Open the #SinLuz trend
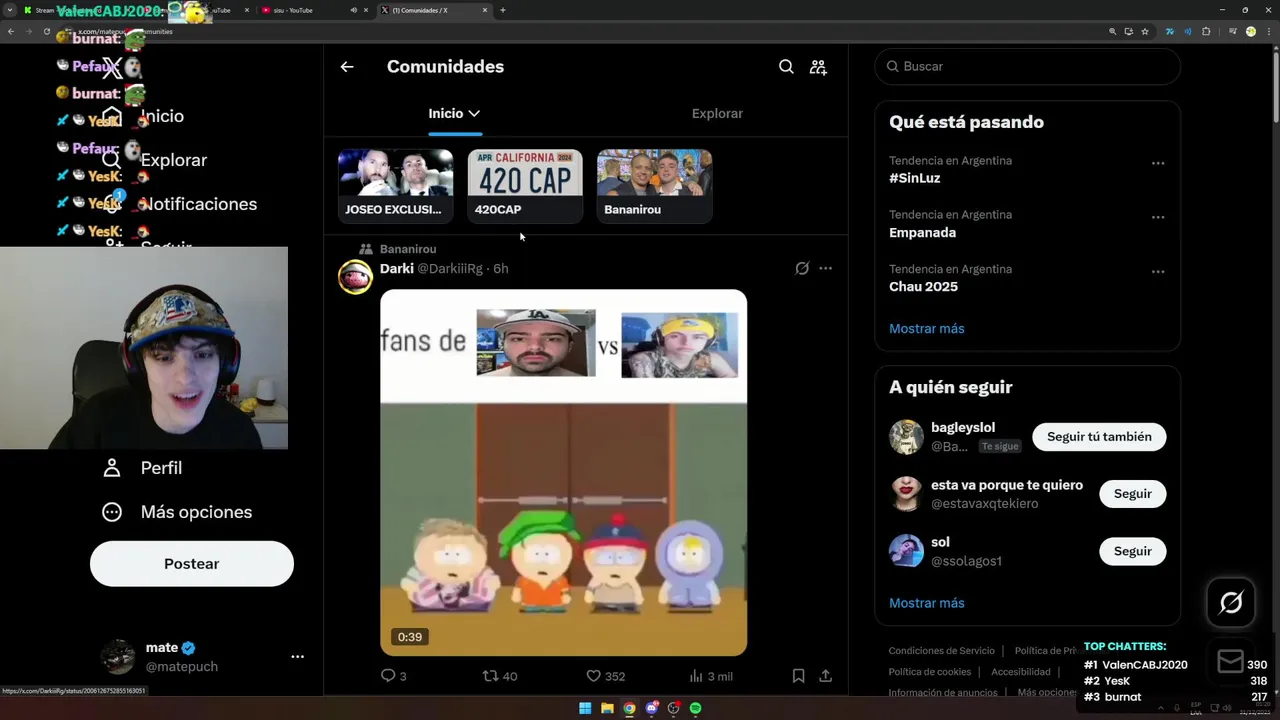The height and width of the screenshot is (720, 1280). (x=915, y=179)
